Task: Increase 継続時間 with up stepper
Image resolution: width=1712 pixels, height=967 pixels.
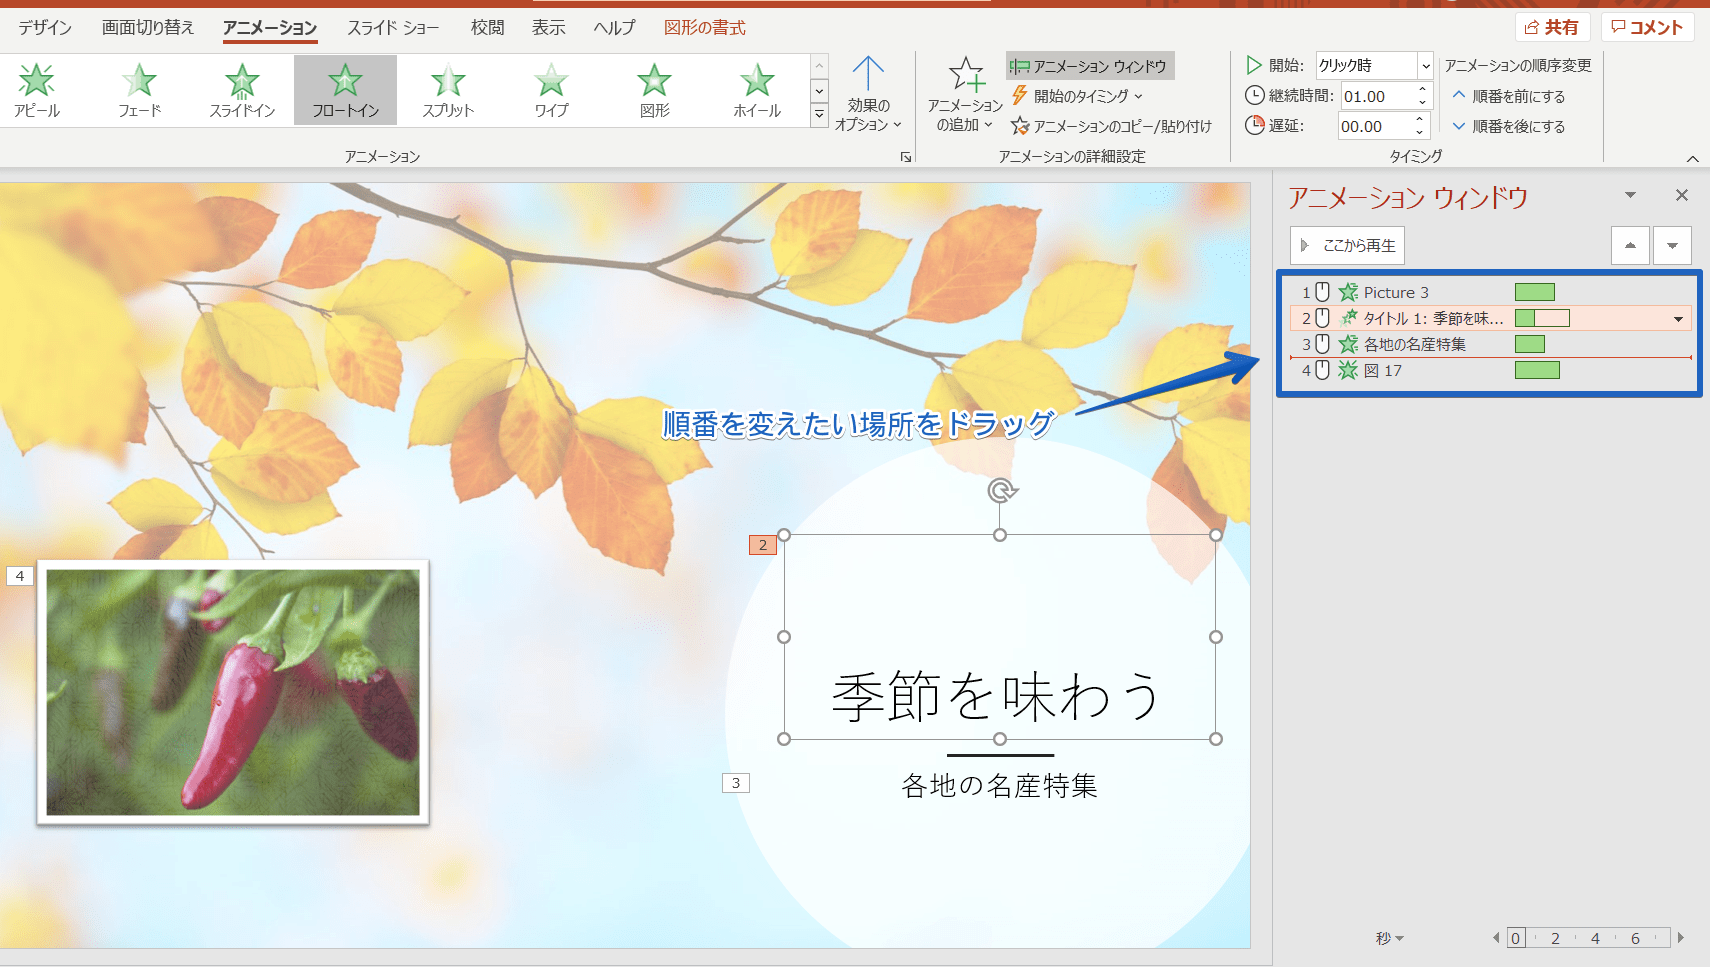Action: pos(1422,90)
